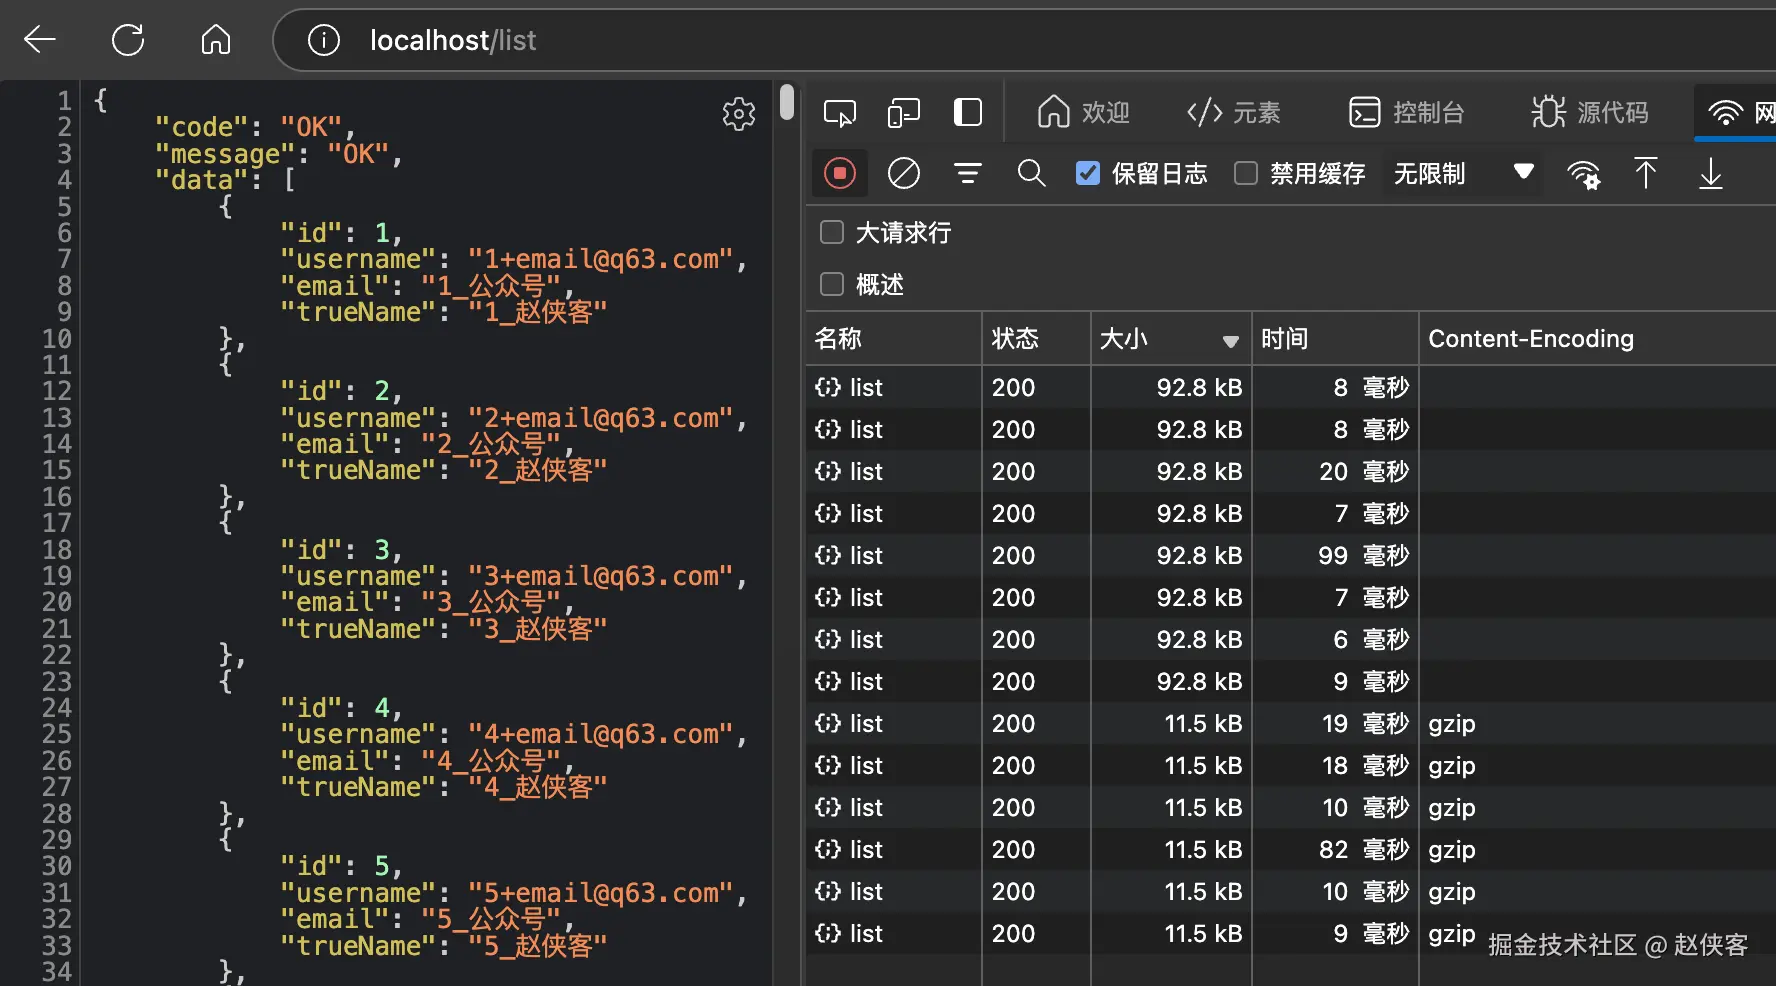The image size is (1776, 986).
Task: Sort requests by 大小 column
Action: (x=1171, y=339)
